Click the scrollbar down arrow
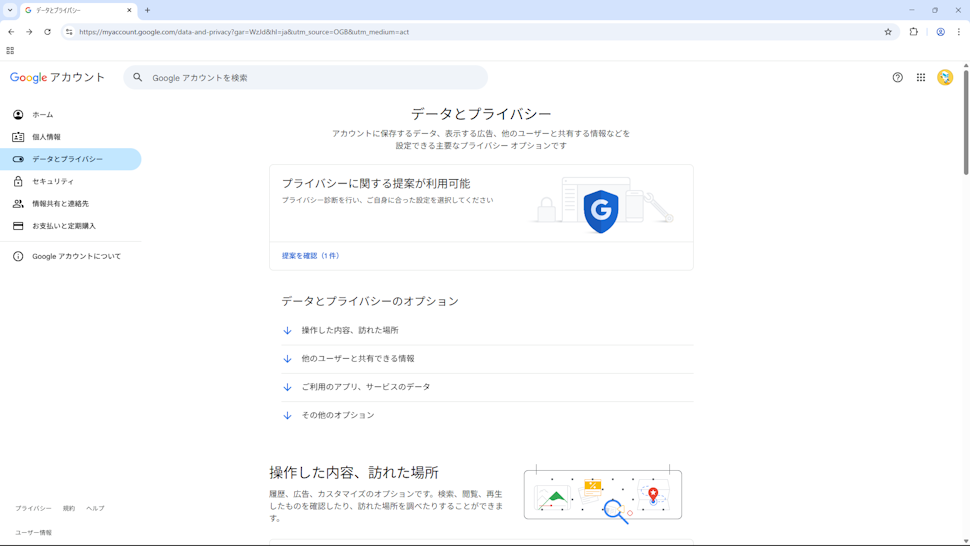The image size is (970, 546). (966, 542)
